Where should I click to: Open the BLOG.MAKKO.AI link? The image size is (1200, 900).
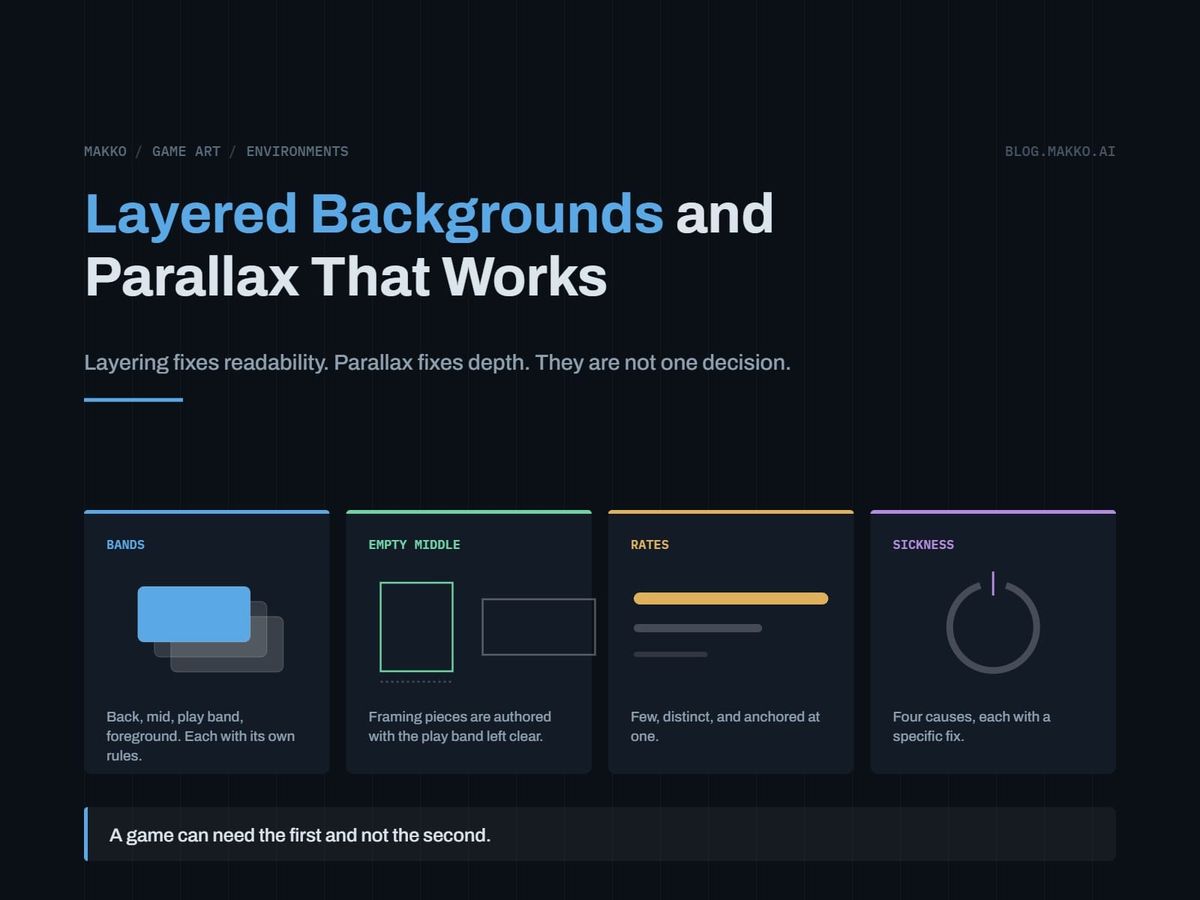pos(1060,152)
